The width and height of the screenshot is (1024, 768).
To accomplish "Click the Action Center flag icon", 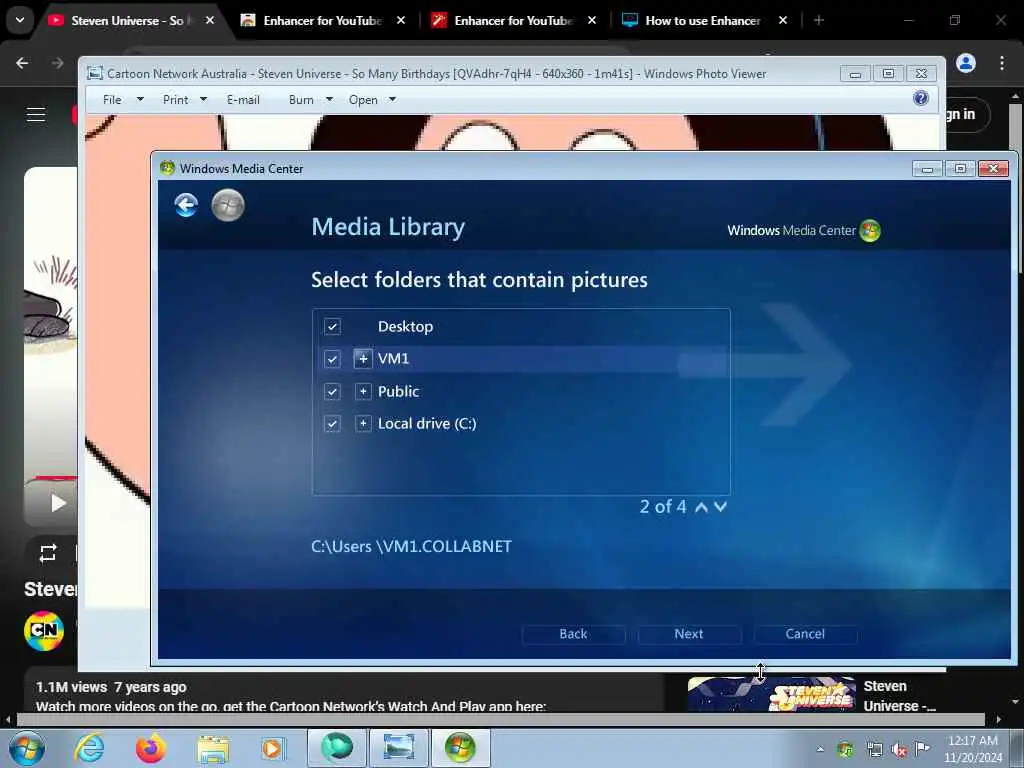I will (922, 748).
